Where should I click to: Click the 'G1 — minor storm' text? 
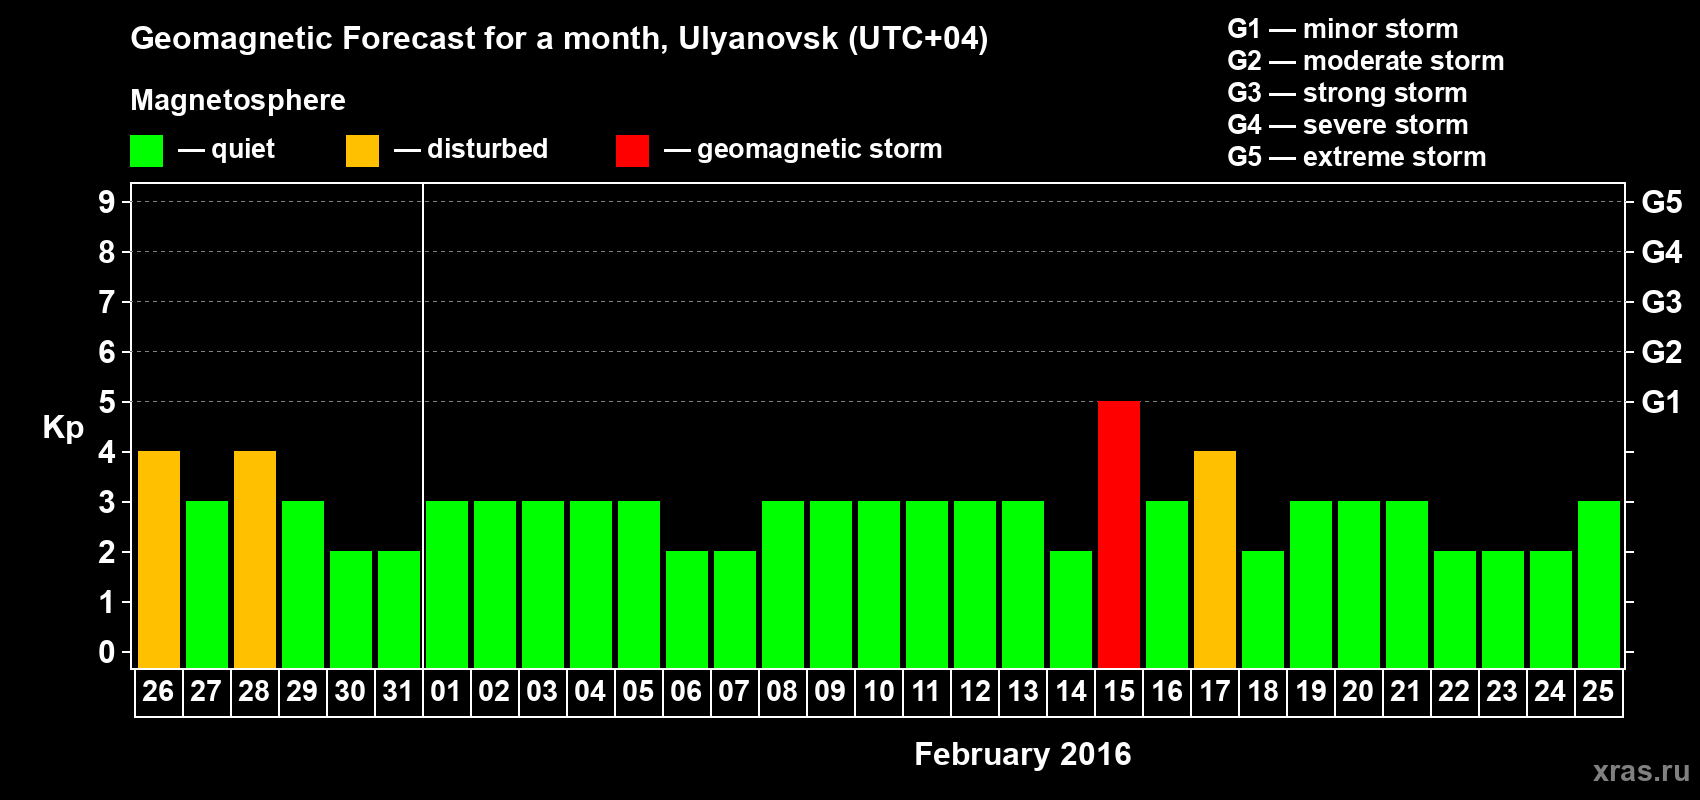coord(1343,29)
